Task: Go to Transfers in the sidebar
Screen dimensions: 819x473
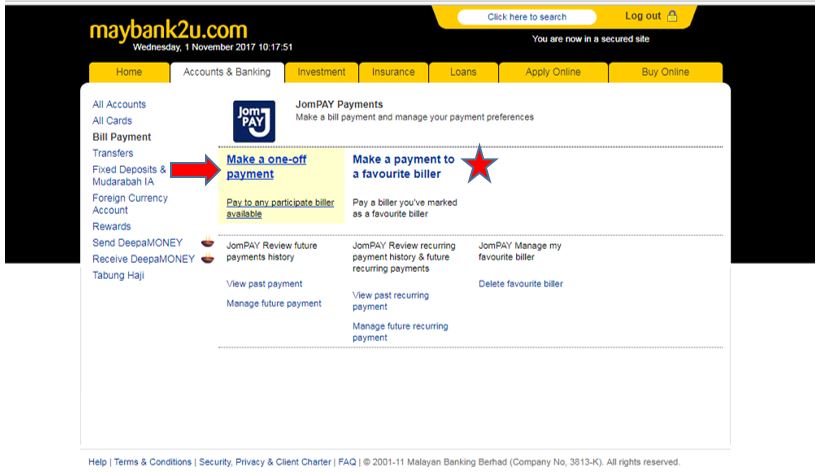Action: click(113, 153)
